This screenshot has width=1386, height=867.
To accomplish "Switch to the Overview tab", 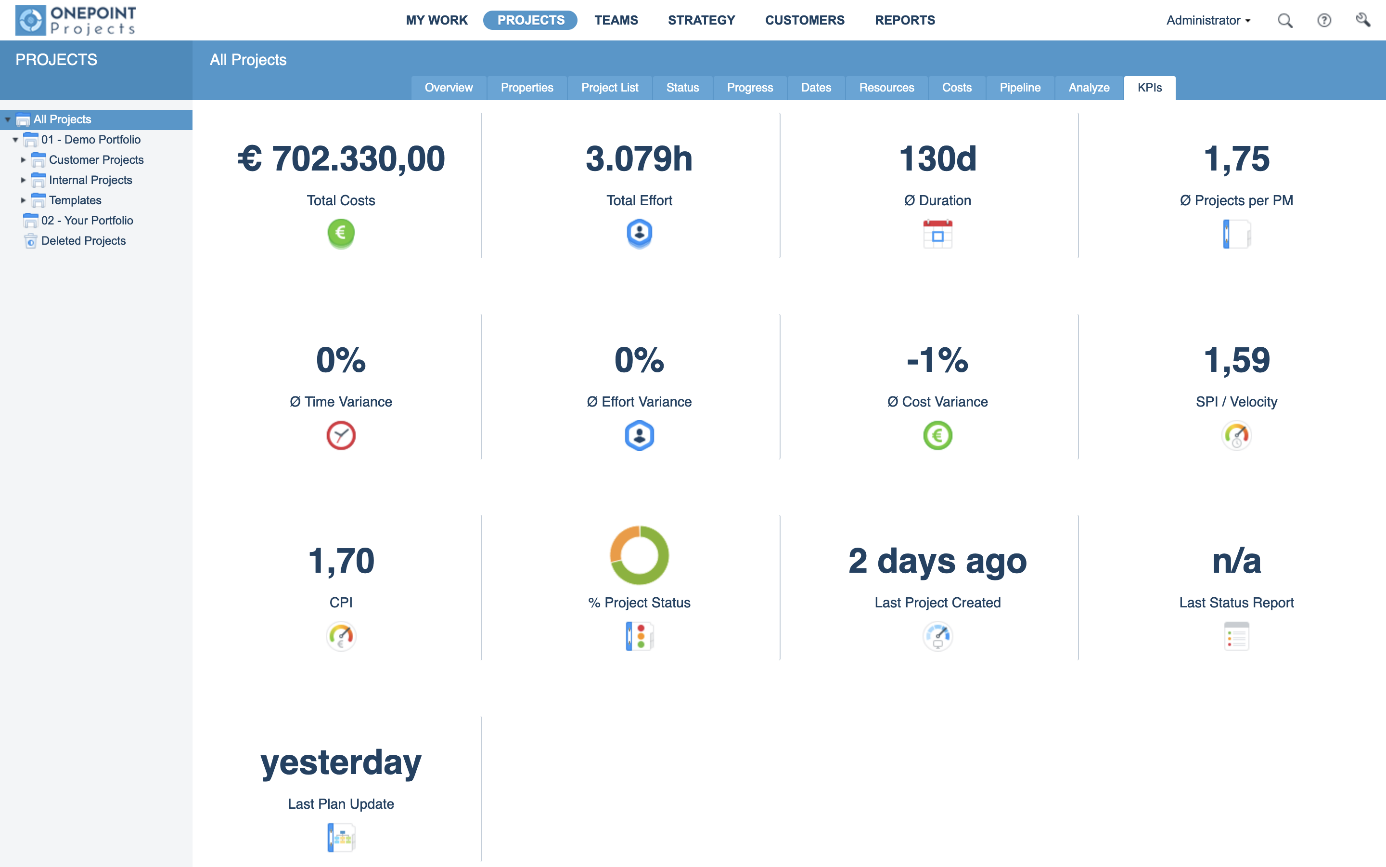I will click(449, 88).
